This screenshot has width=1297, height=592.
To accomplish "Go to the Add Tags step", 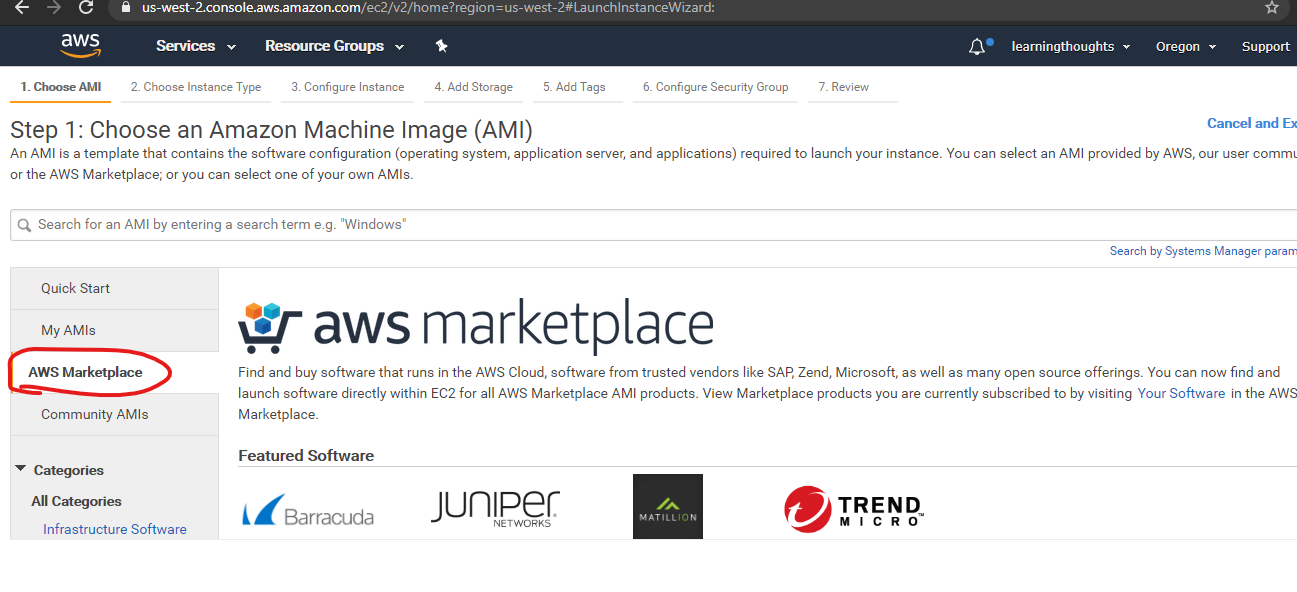I will tap(575, 87).
